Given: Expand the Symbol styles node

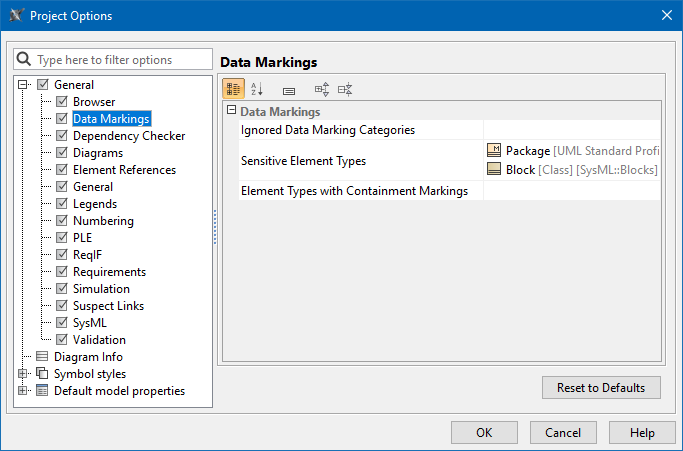Looking at the screenshot, I should coord(23,374).
